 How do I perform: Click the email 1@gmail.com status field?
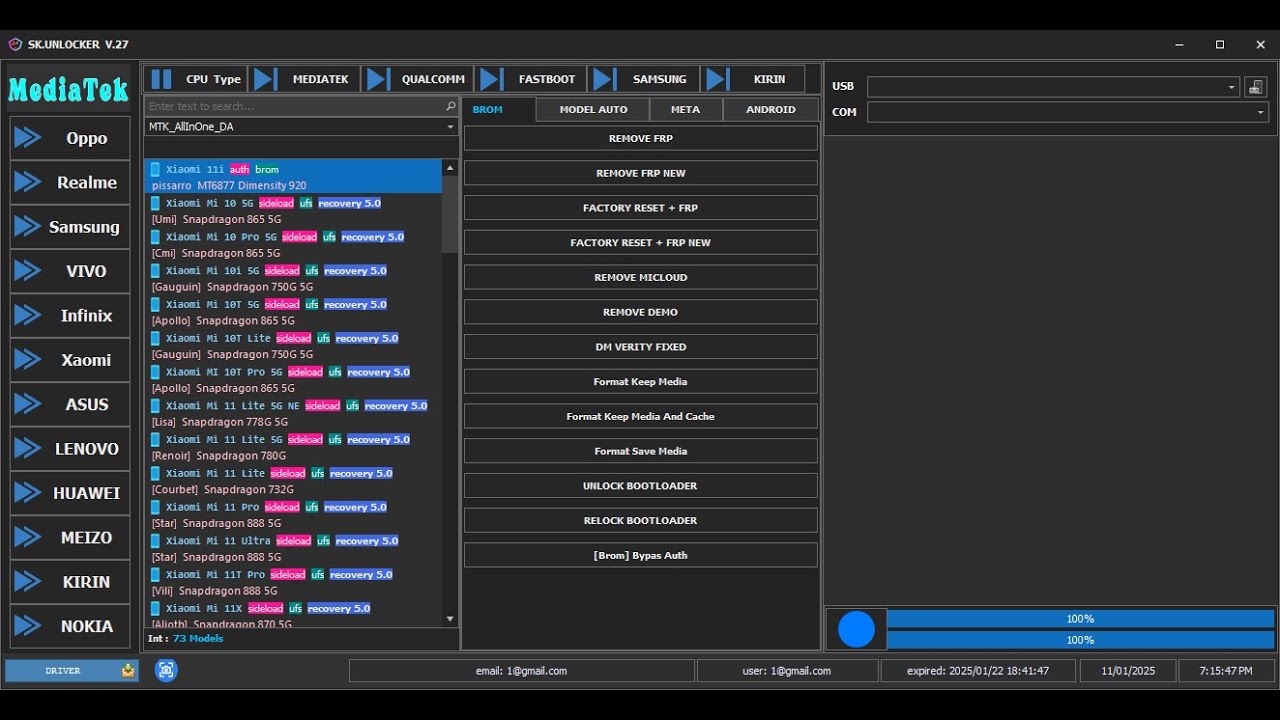521,671
